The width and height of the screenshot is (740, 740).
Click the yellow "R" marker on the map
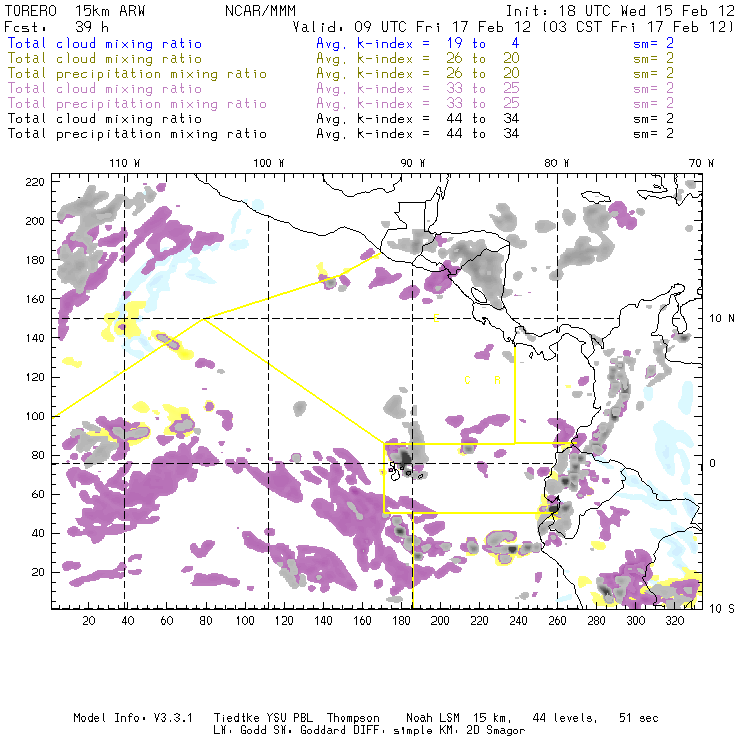point(497,380)
